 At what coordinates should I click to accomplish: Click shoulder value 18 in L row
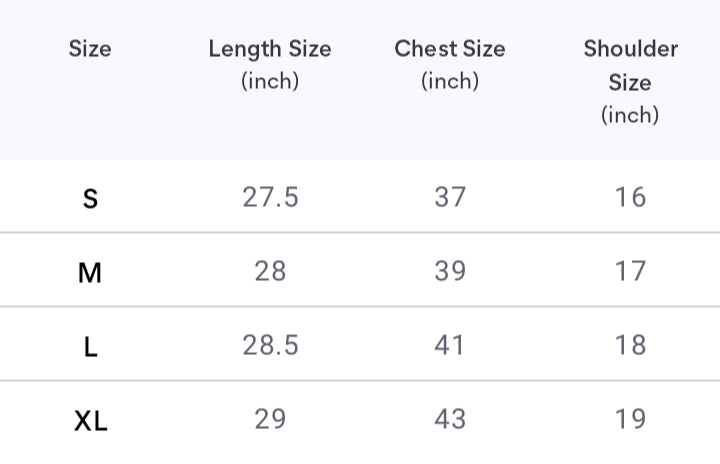click(630, 345)
